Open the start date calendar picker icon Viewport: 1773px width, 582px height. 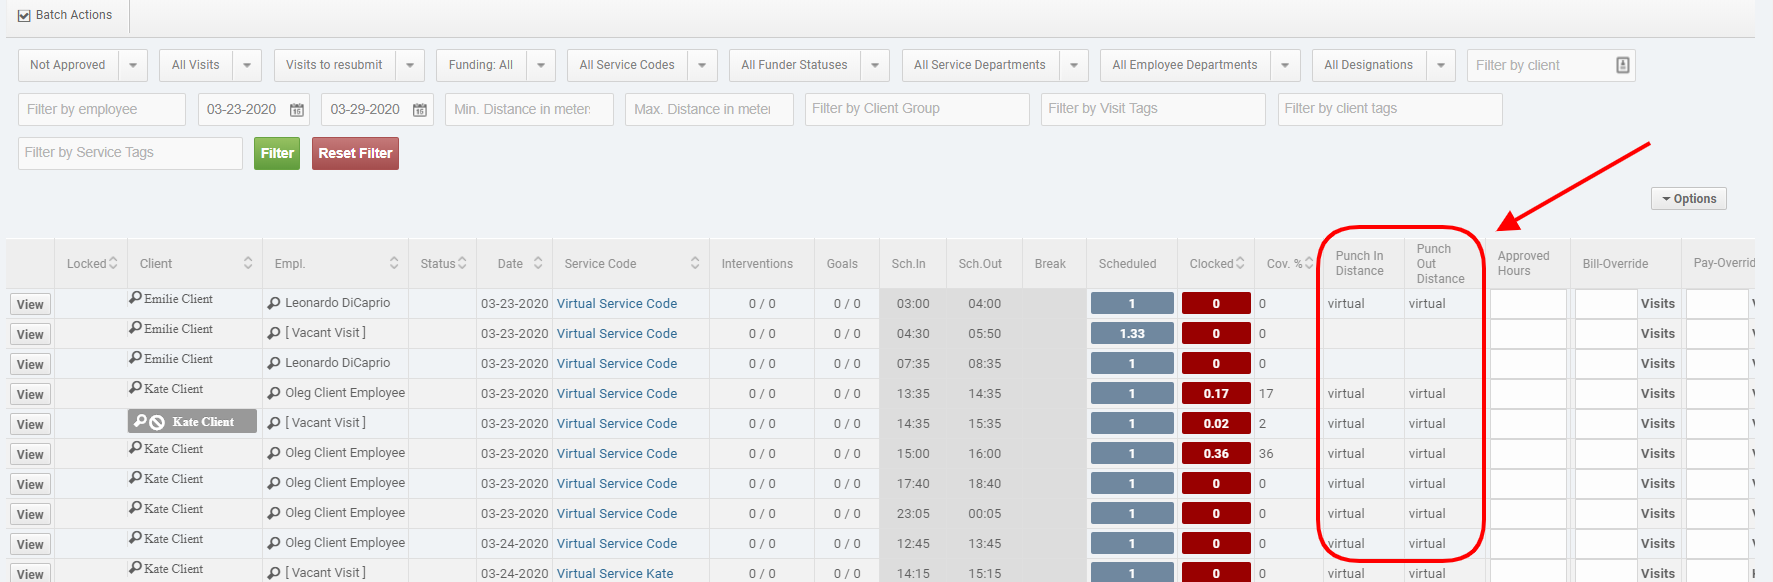click(x=297, y=110)
